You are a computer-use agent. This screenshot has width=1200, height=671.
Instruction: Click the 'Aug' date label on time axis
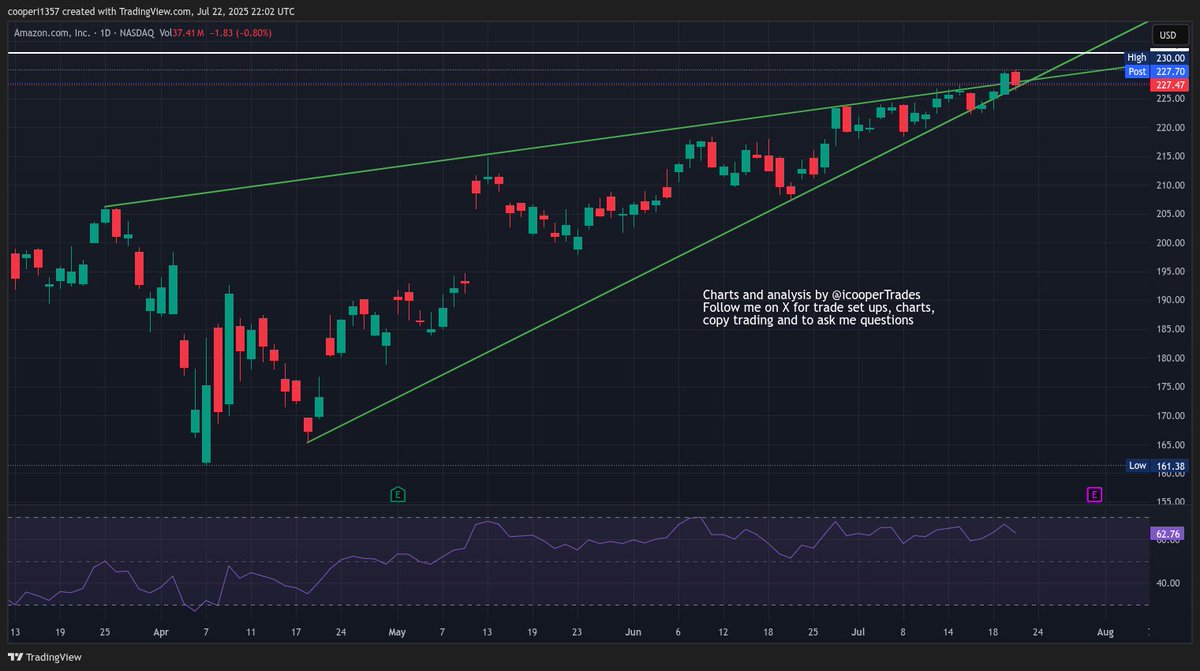click(x=1105, y=632)
